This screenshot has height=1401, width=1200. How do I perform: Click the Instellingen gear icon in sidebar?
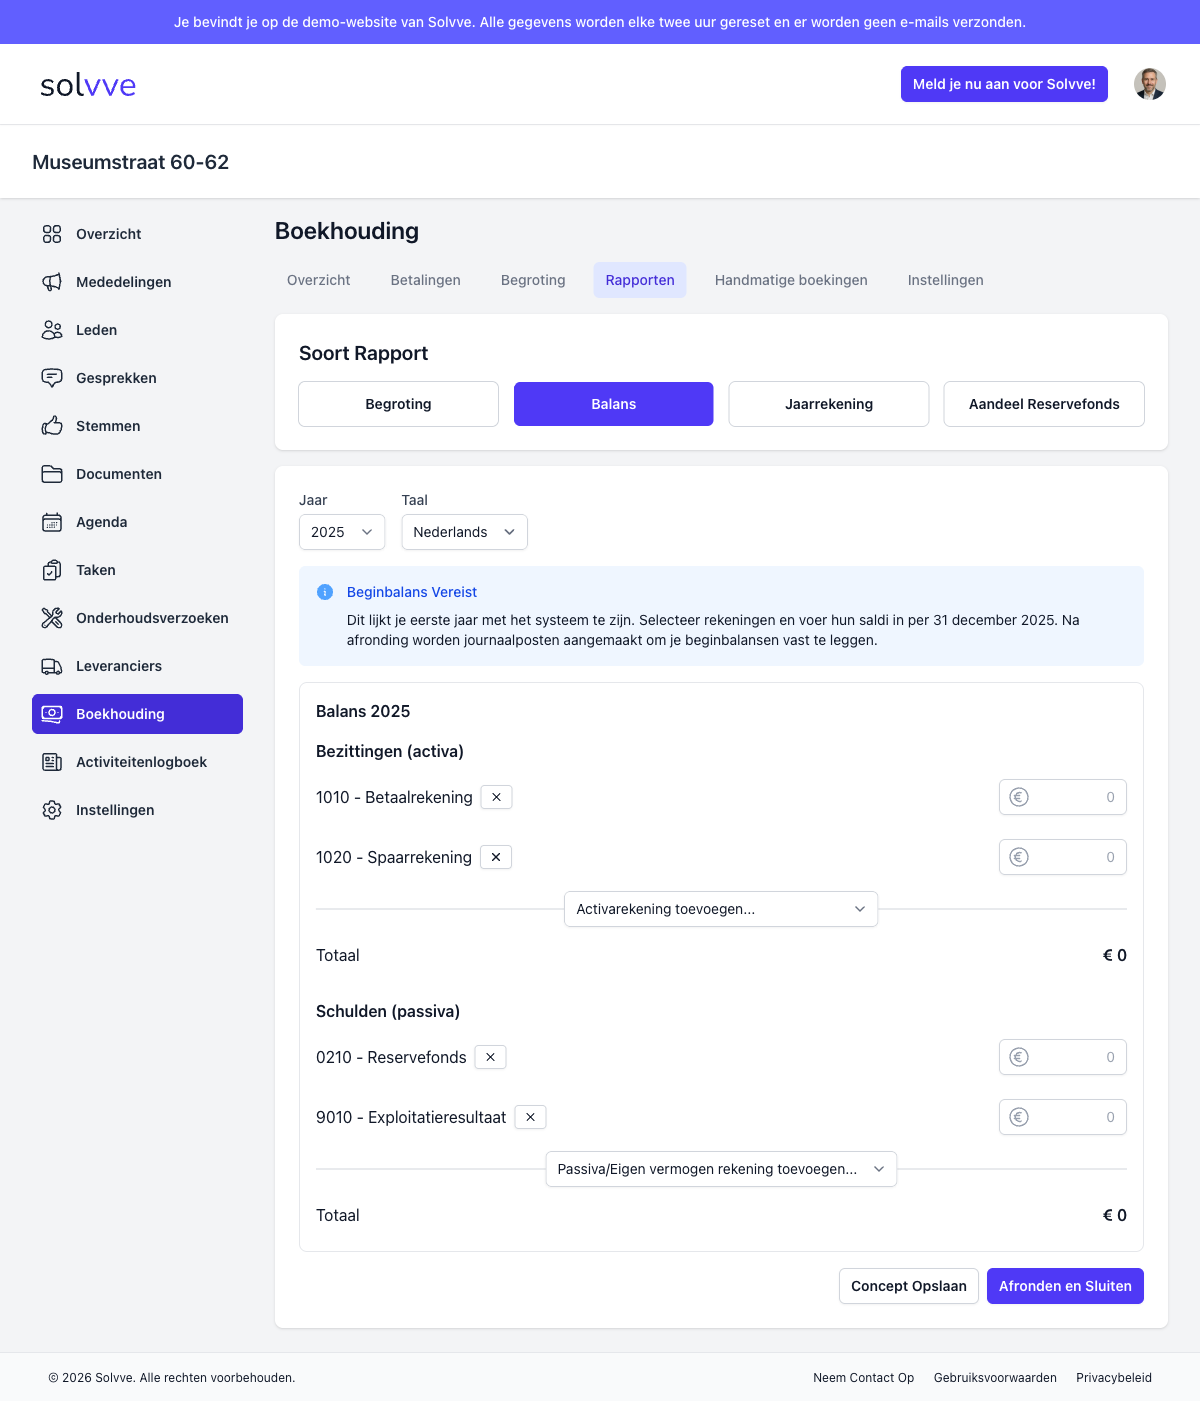(52, 810)
